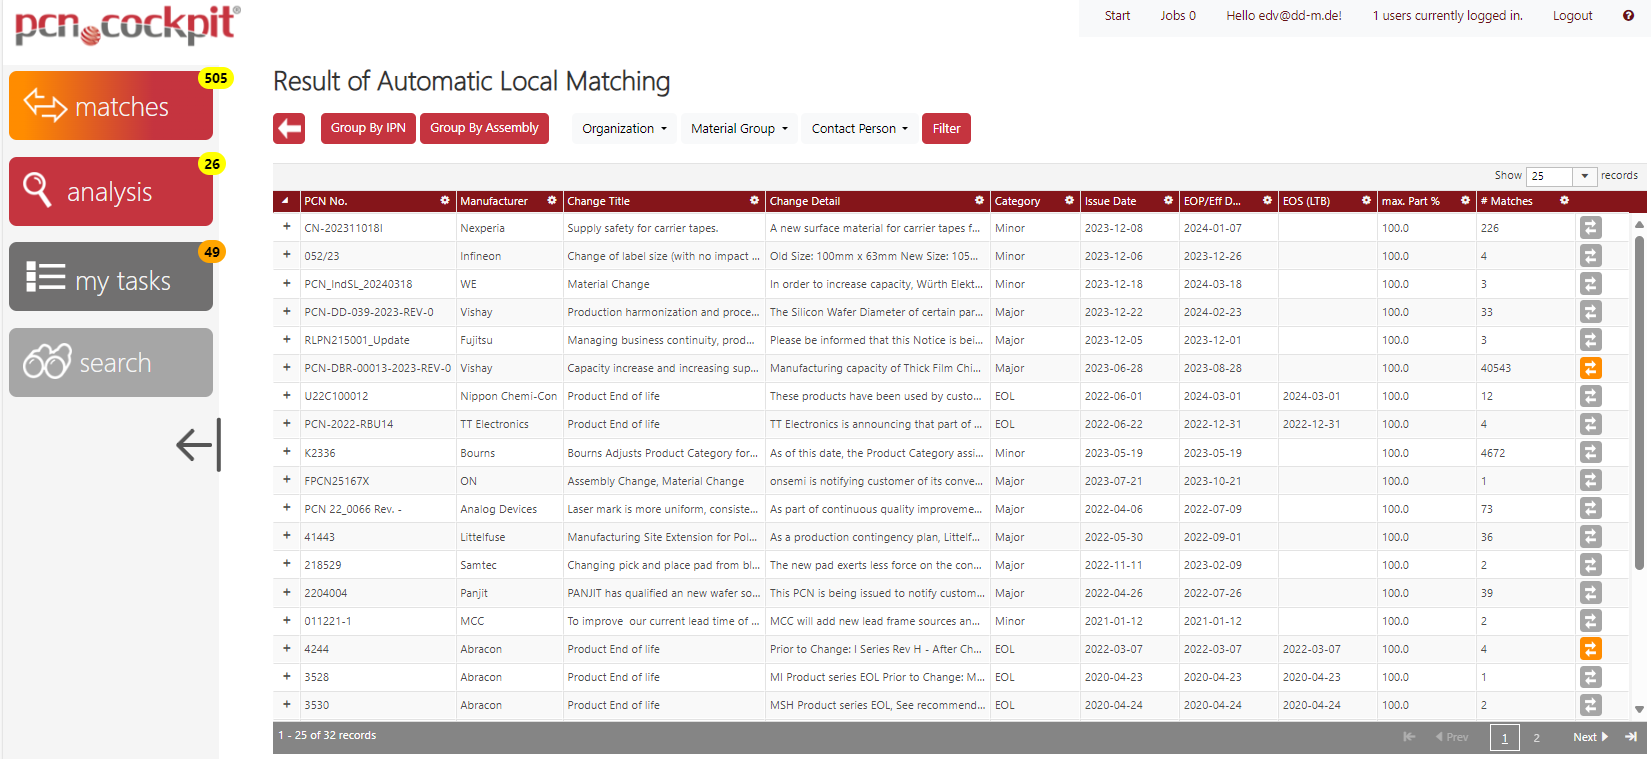
Task: Open the match action icon for FPCN25167X
Action: (1590, 481)
